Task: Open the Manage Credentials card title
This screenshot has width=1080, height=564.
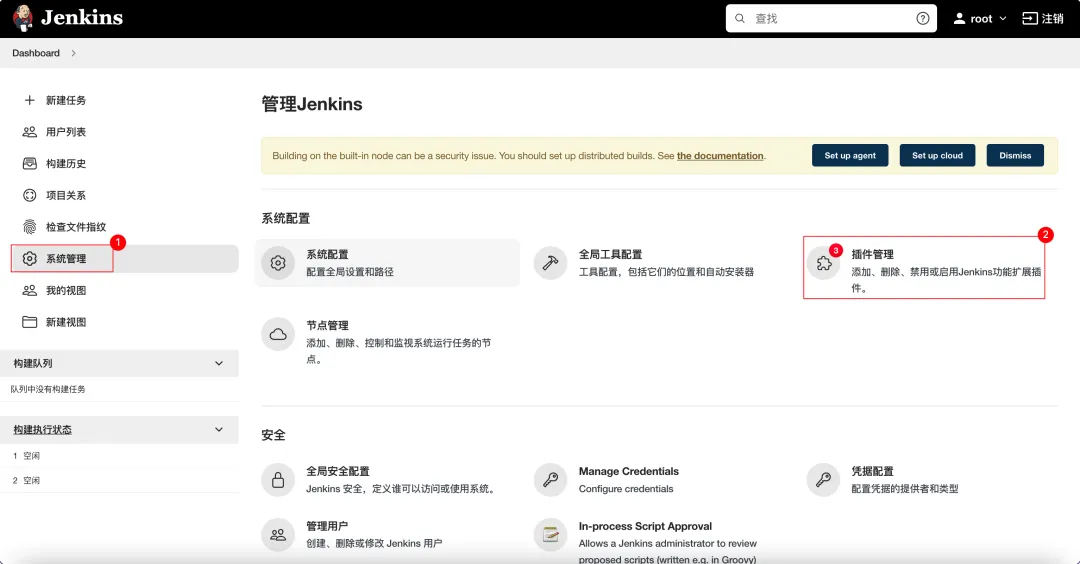Action: tap(628, 471)
